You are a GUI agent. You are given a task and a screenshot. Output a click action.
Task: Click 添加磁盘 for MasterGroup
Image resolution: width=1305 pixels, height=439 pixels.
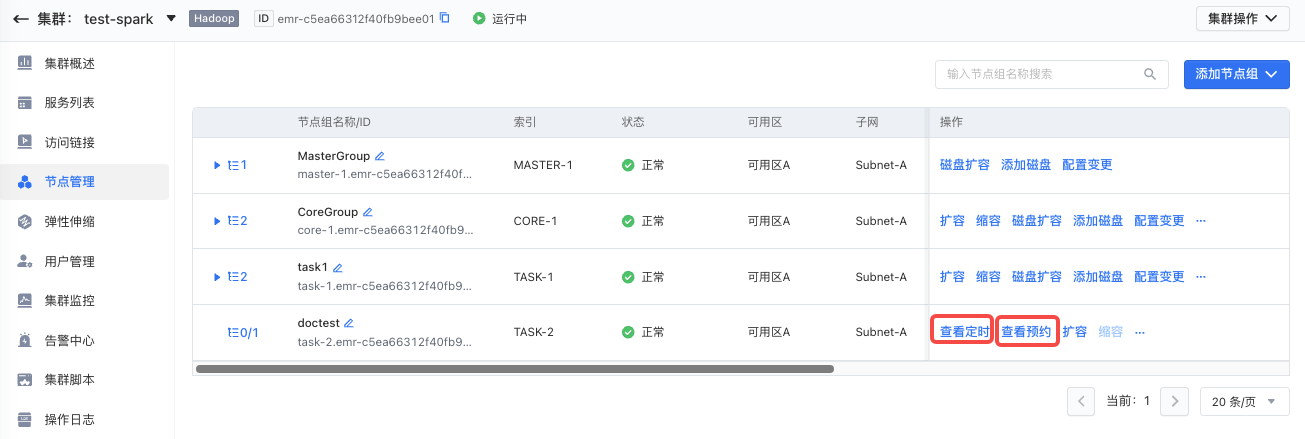click(1026, 165)
